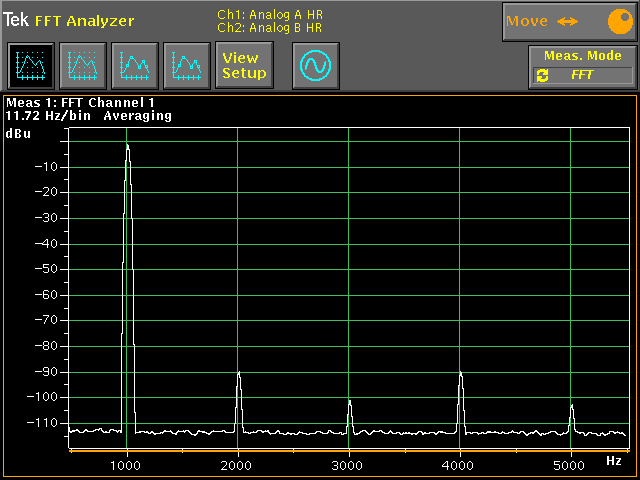Click the FFT Analyzer title
The height and width of the screenshot is (480, 640).
point(84,21)
